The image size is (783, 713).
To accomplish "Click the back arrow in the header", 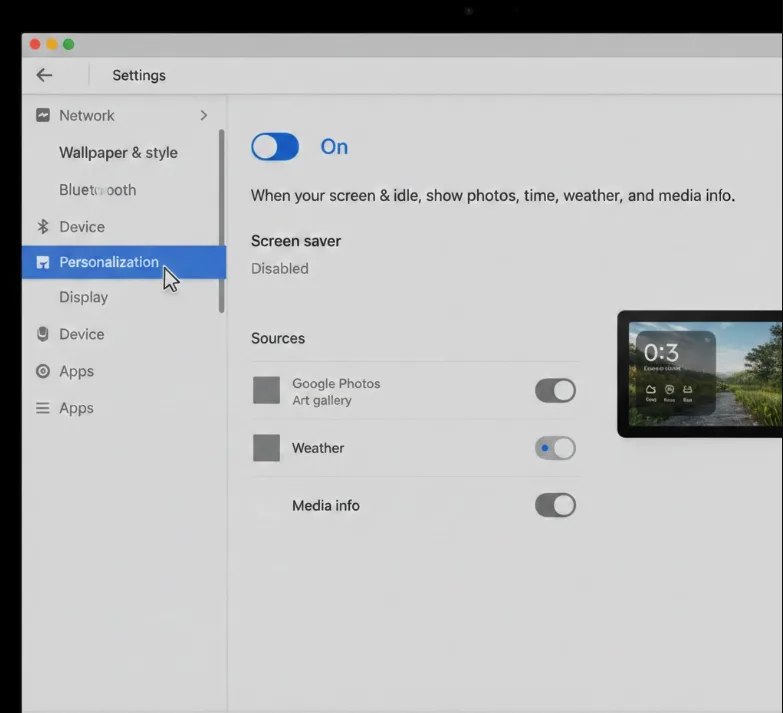I will tap(44, 75).
